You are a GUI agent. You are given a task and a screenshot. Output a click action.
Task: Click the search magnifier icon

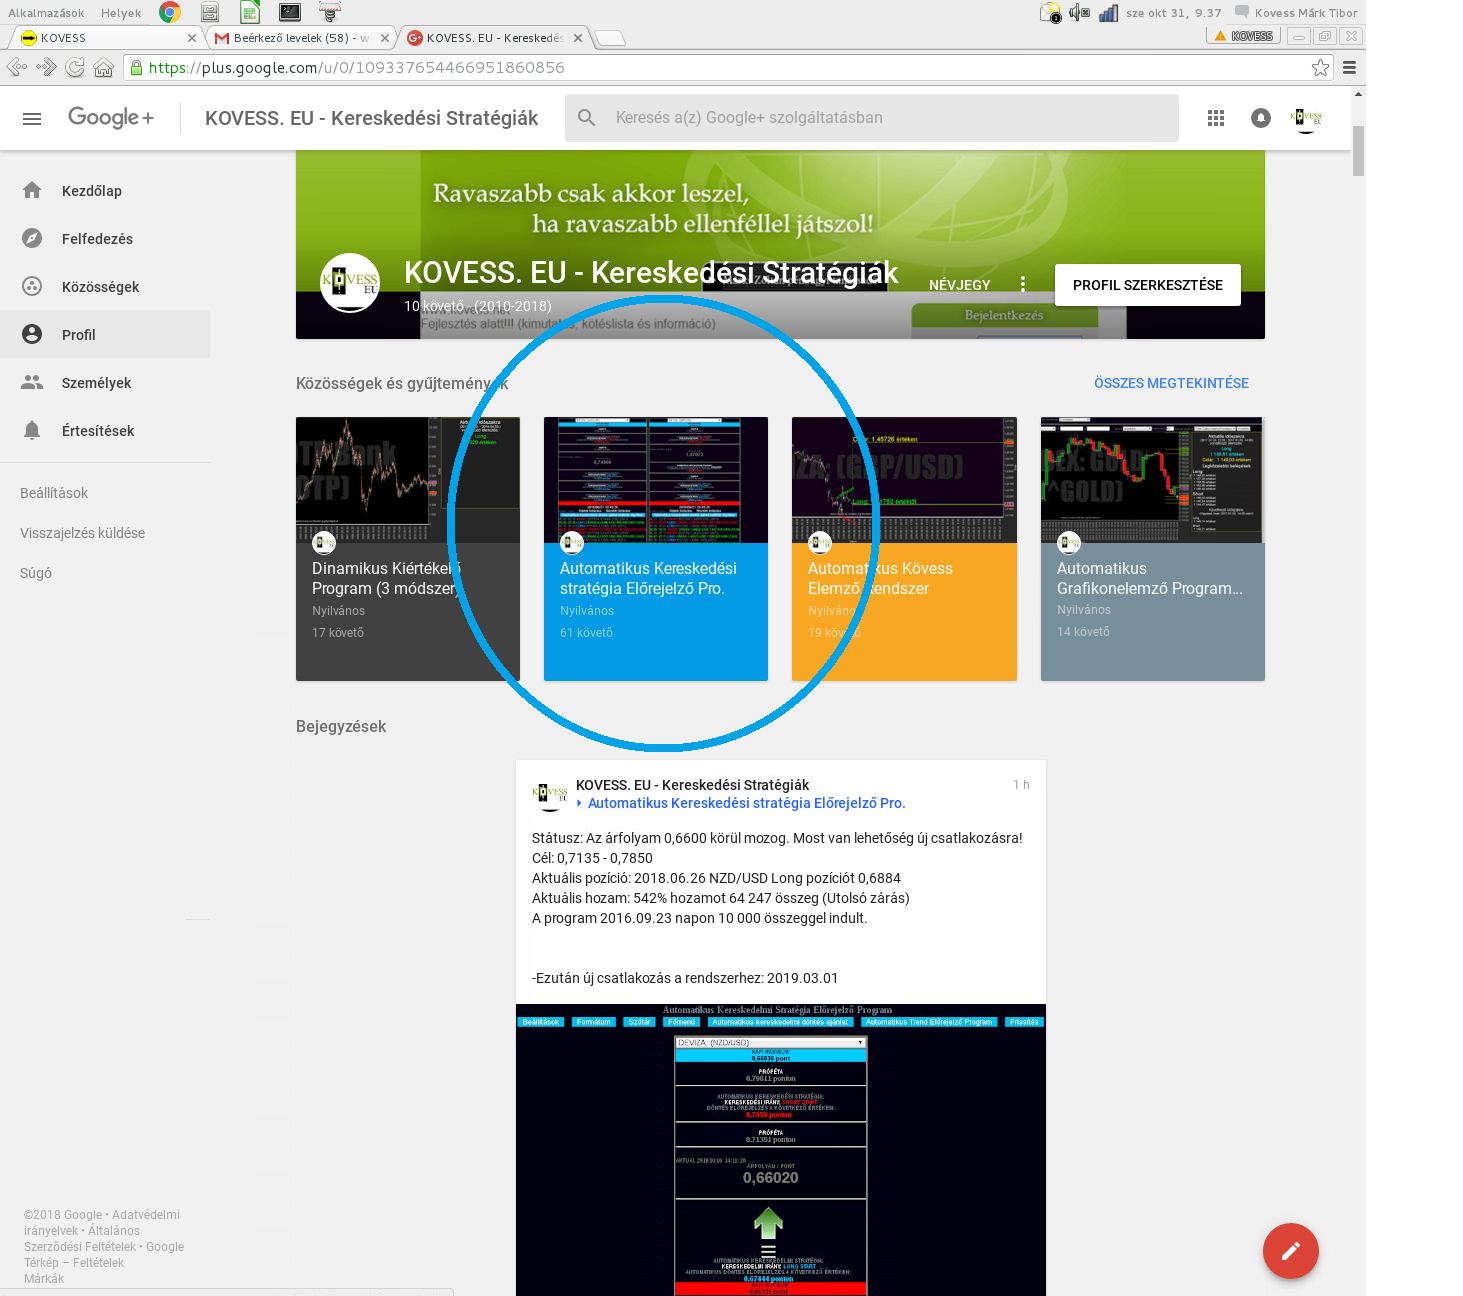coord(587,118)
